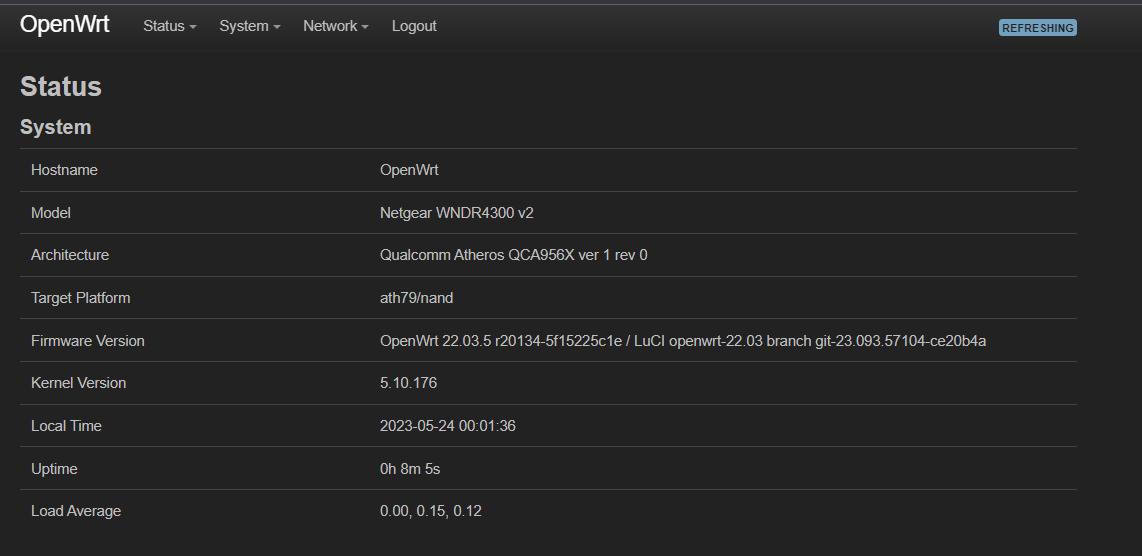
Task: Click the Logout link
Action: point(414,26)
